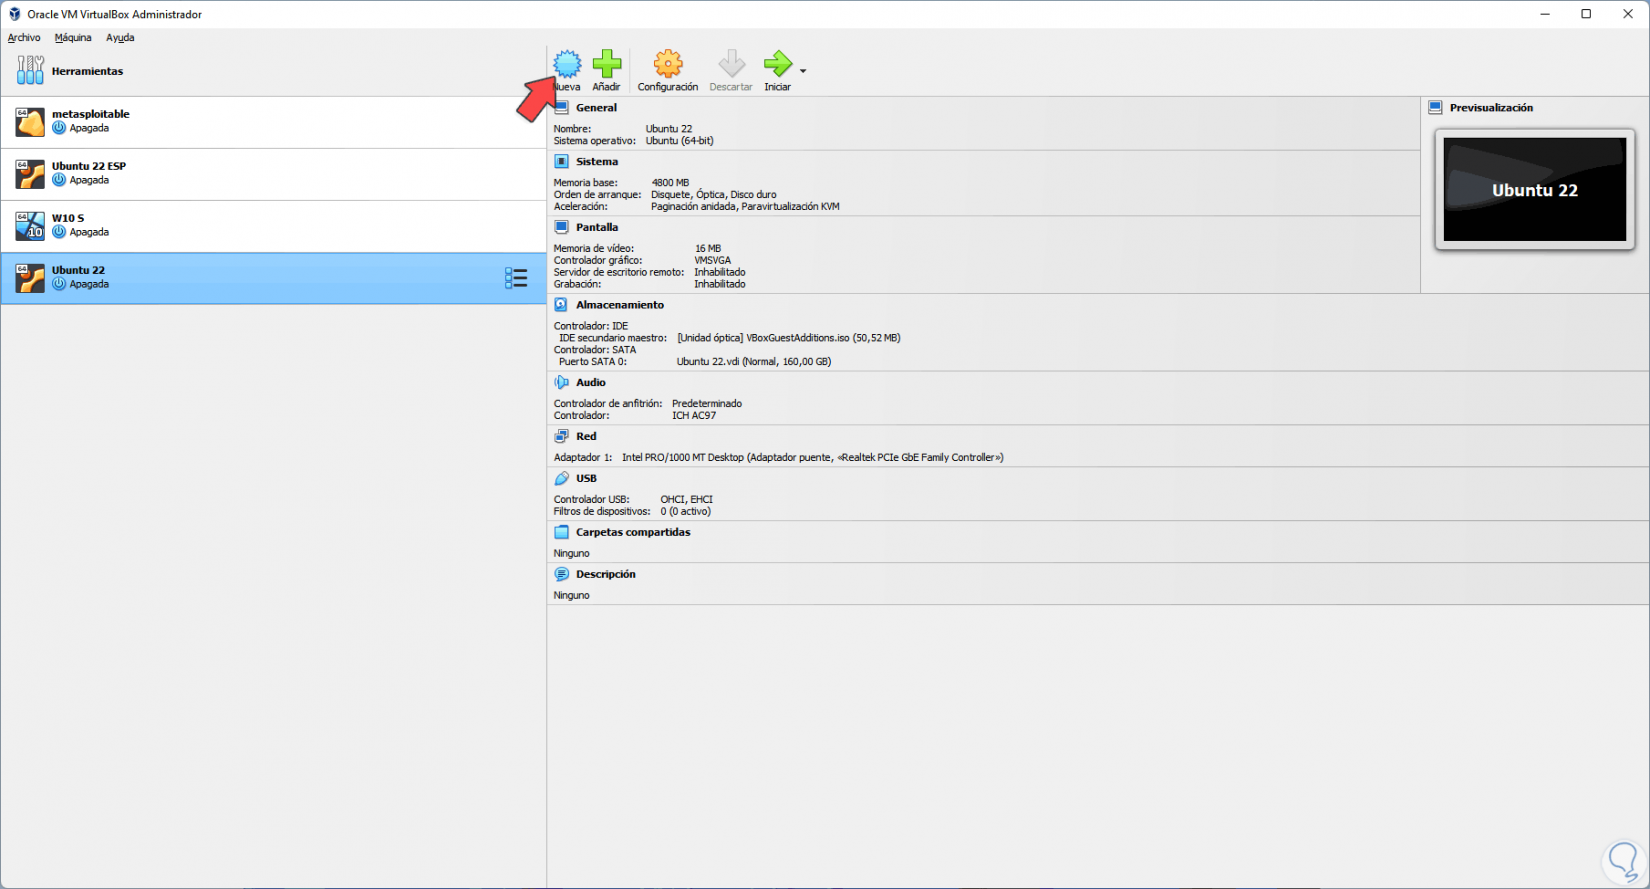Open Configuración gear icon in toolbar
1650x889 pixels.
[668, 64]
